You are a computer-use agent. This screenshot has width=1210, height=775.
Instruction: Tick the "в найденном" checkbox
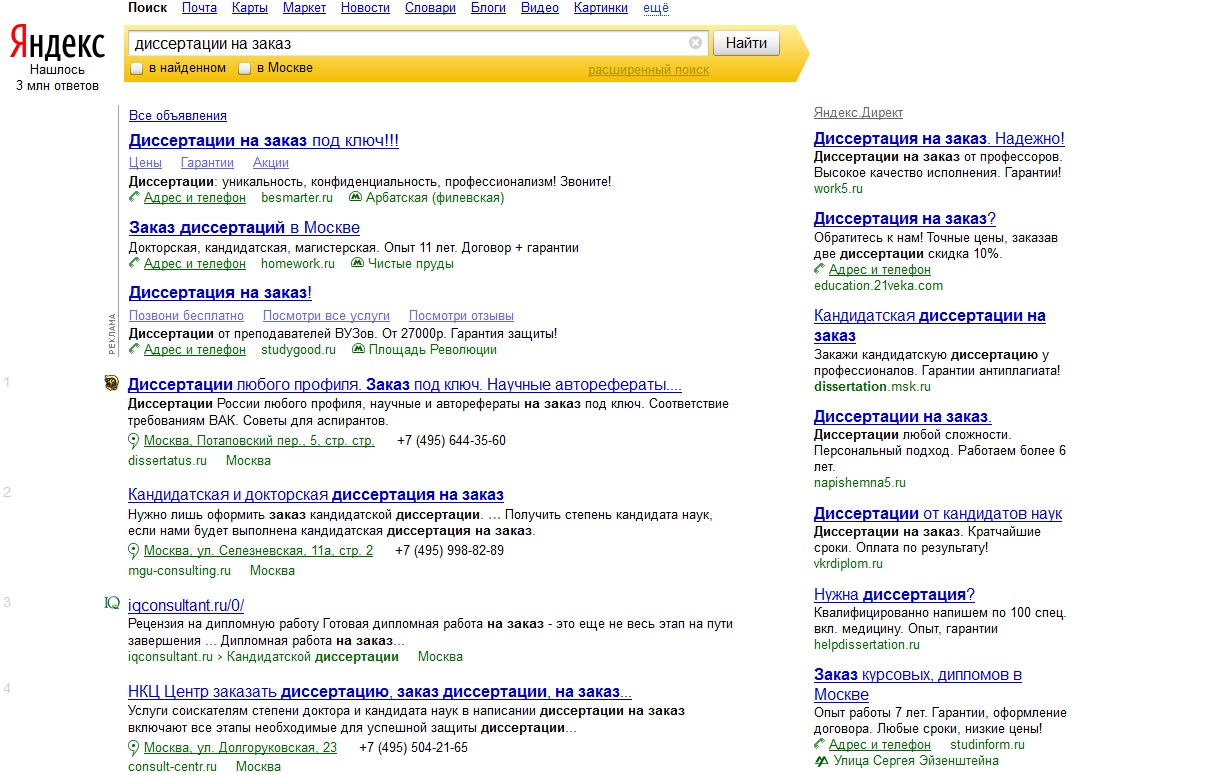point(137,69)
